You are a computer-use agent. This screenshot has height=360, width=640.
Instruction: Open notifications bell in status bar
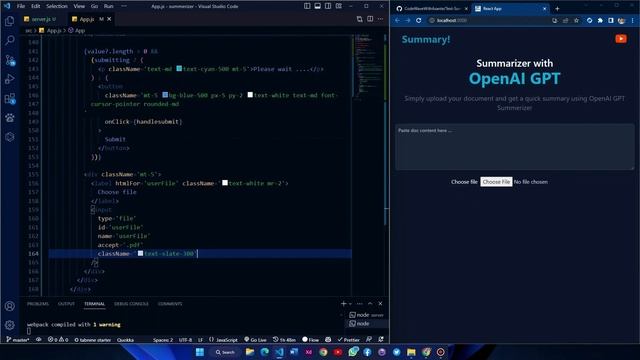pos(381,340)
